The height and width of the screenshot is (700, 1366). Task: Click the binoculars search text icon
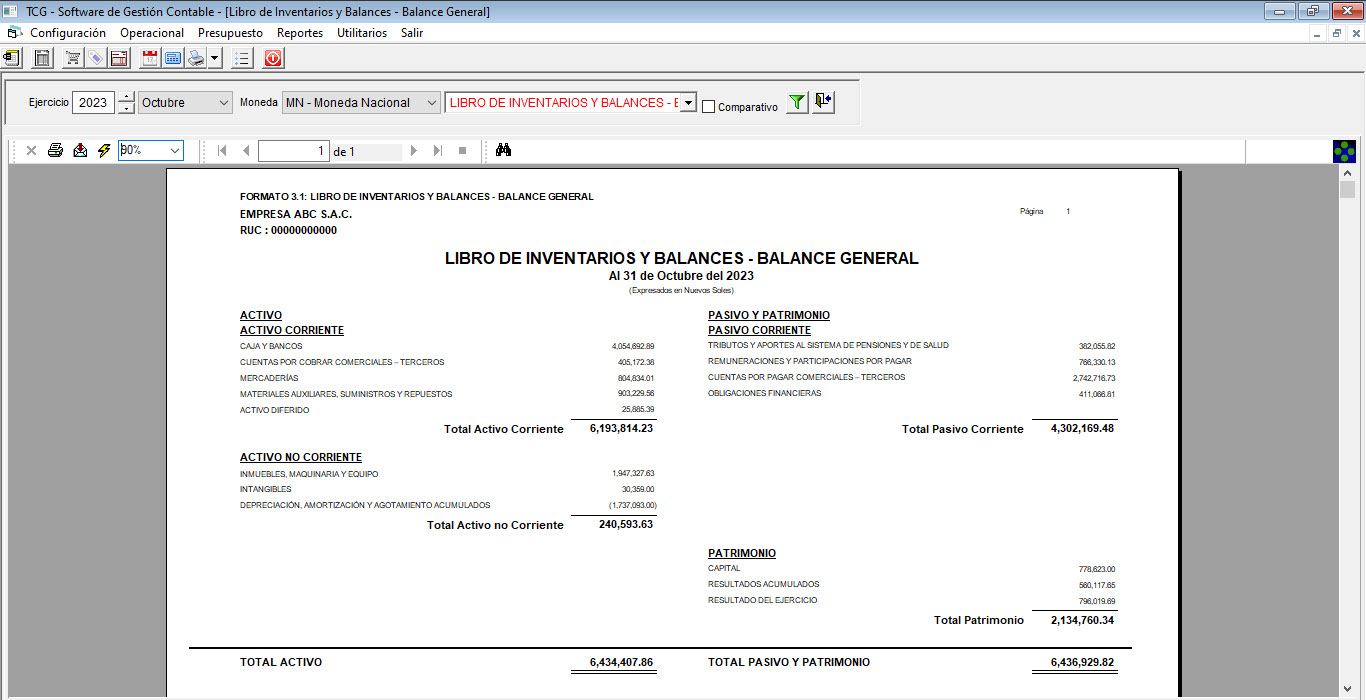coord(504,150)
